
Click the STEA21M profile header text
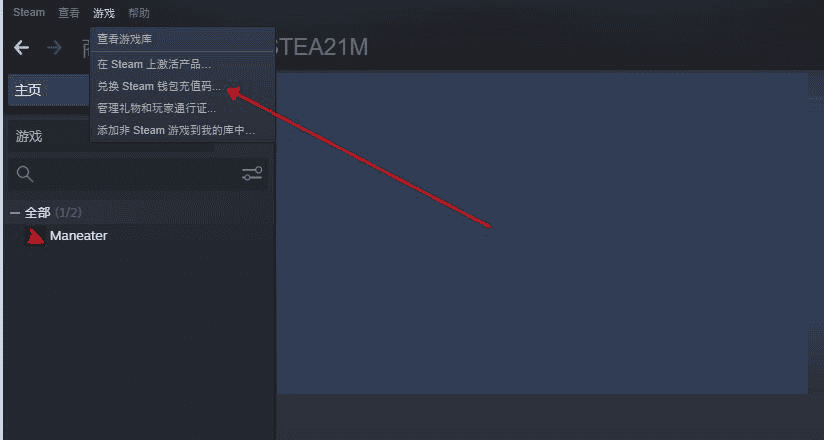point(321,47)
